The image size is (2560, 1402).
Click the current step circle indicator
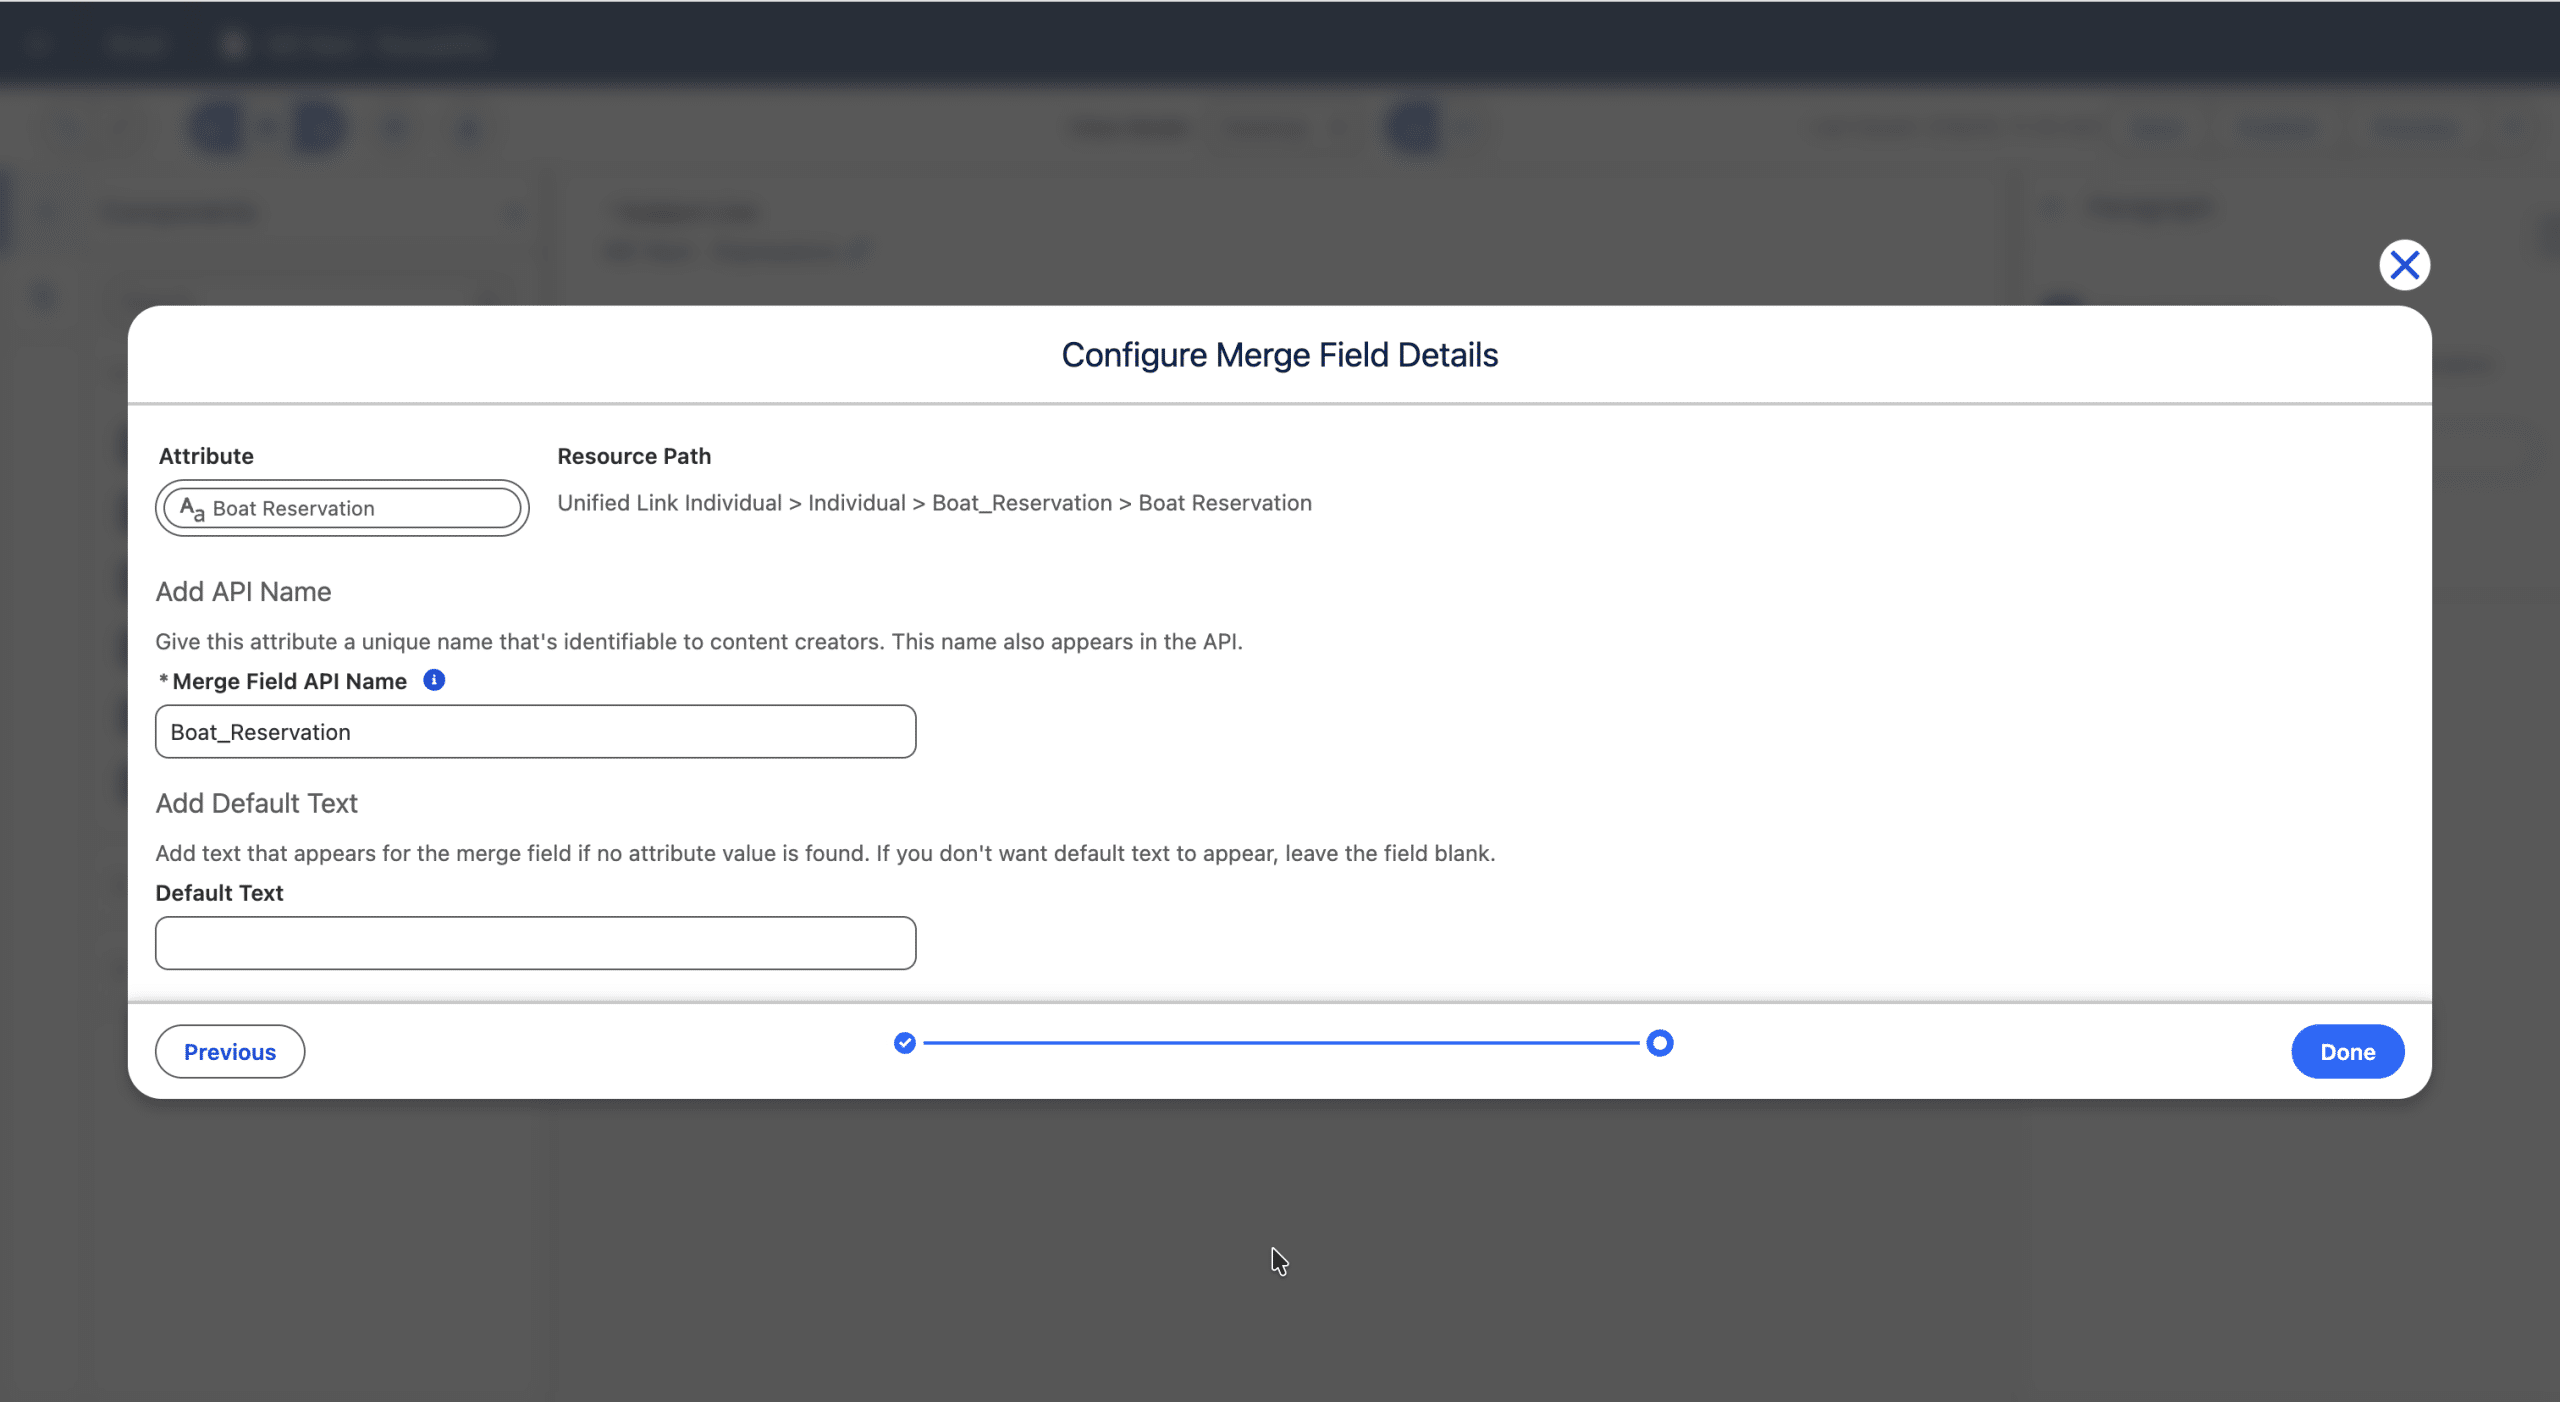[1659, 1043]
